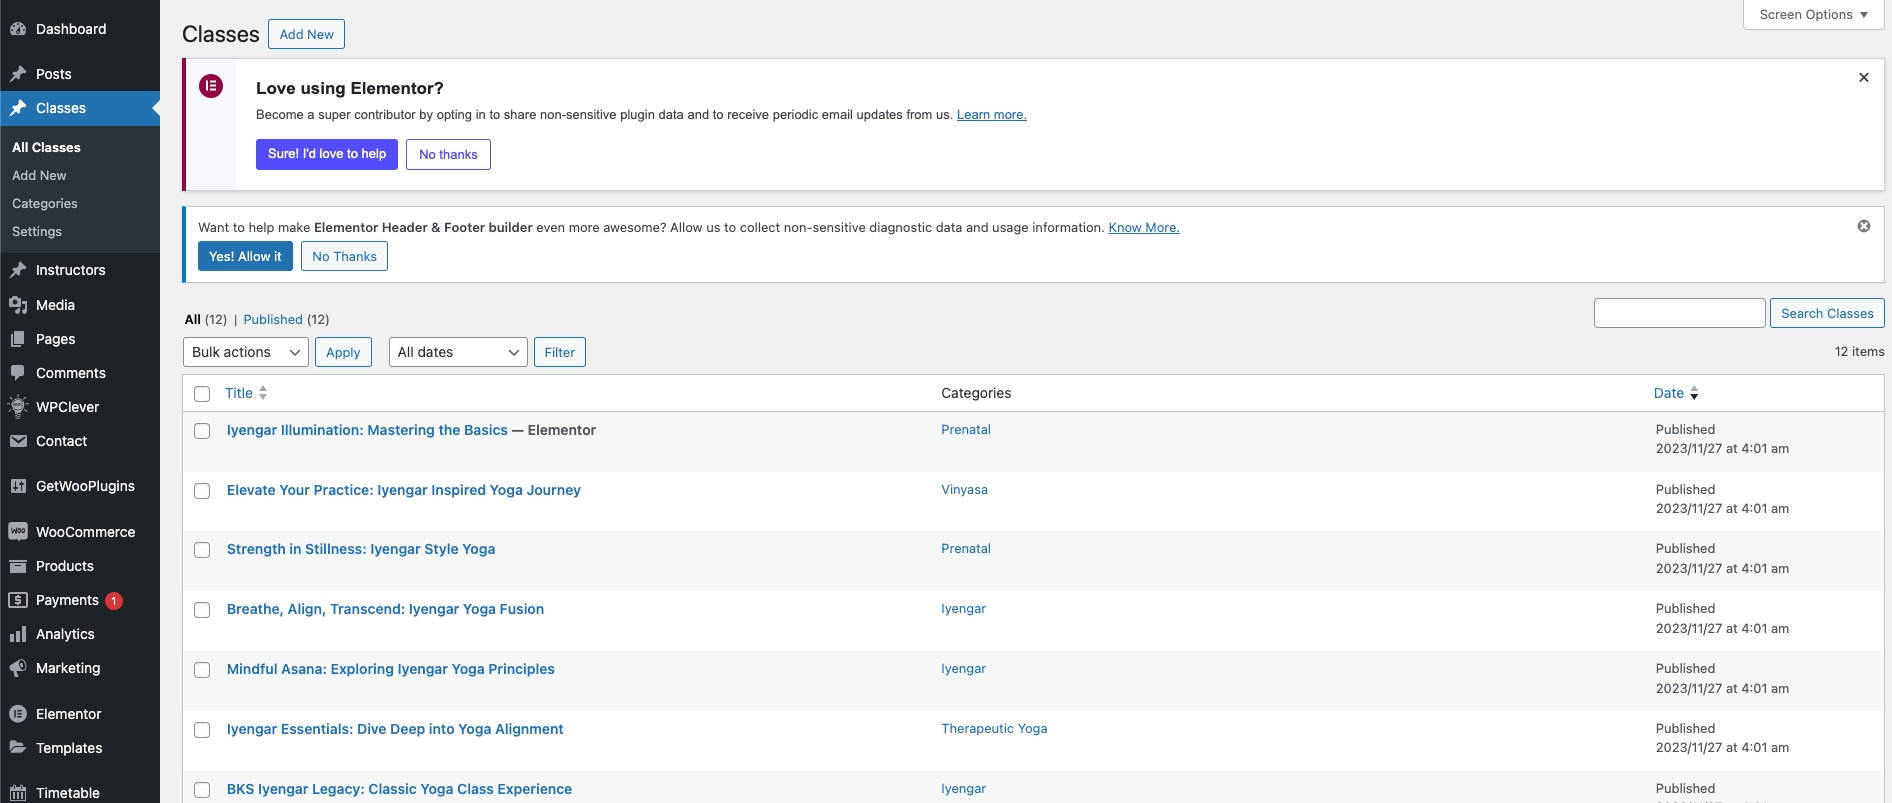Select the Breathe, Align, Transcend class checkbox

tap(202, 610)
